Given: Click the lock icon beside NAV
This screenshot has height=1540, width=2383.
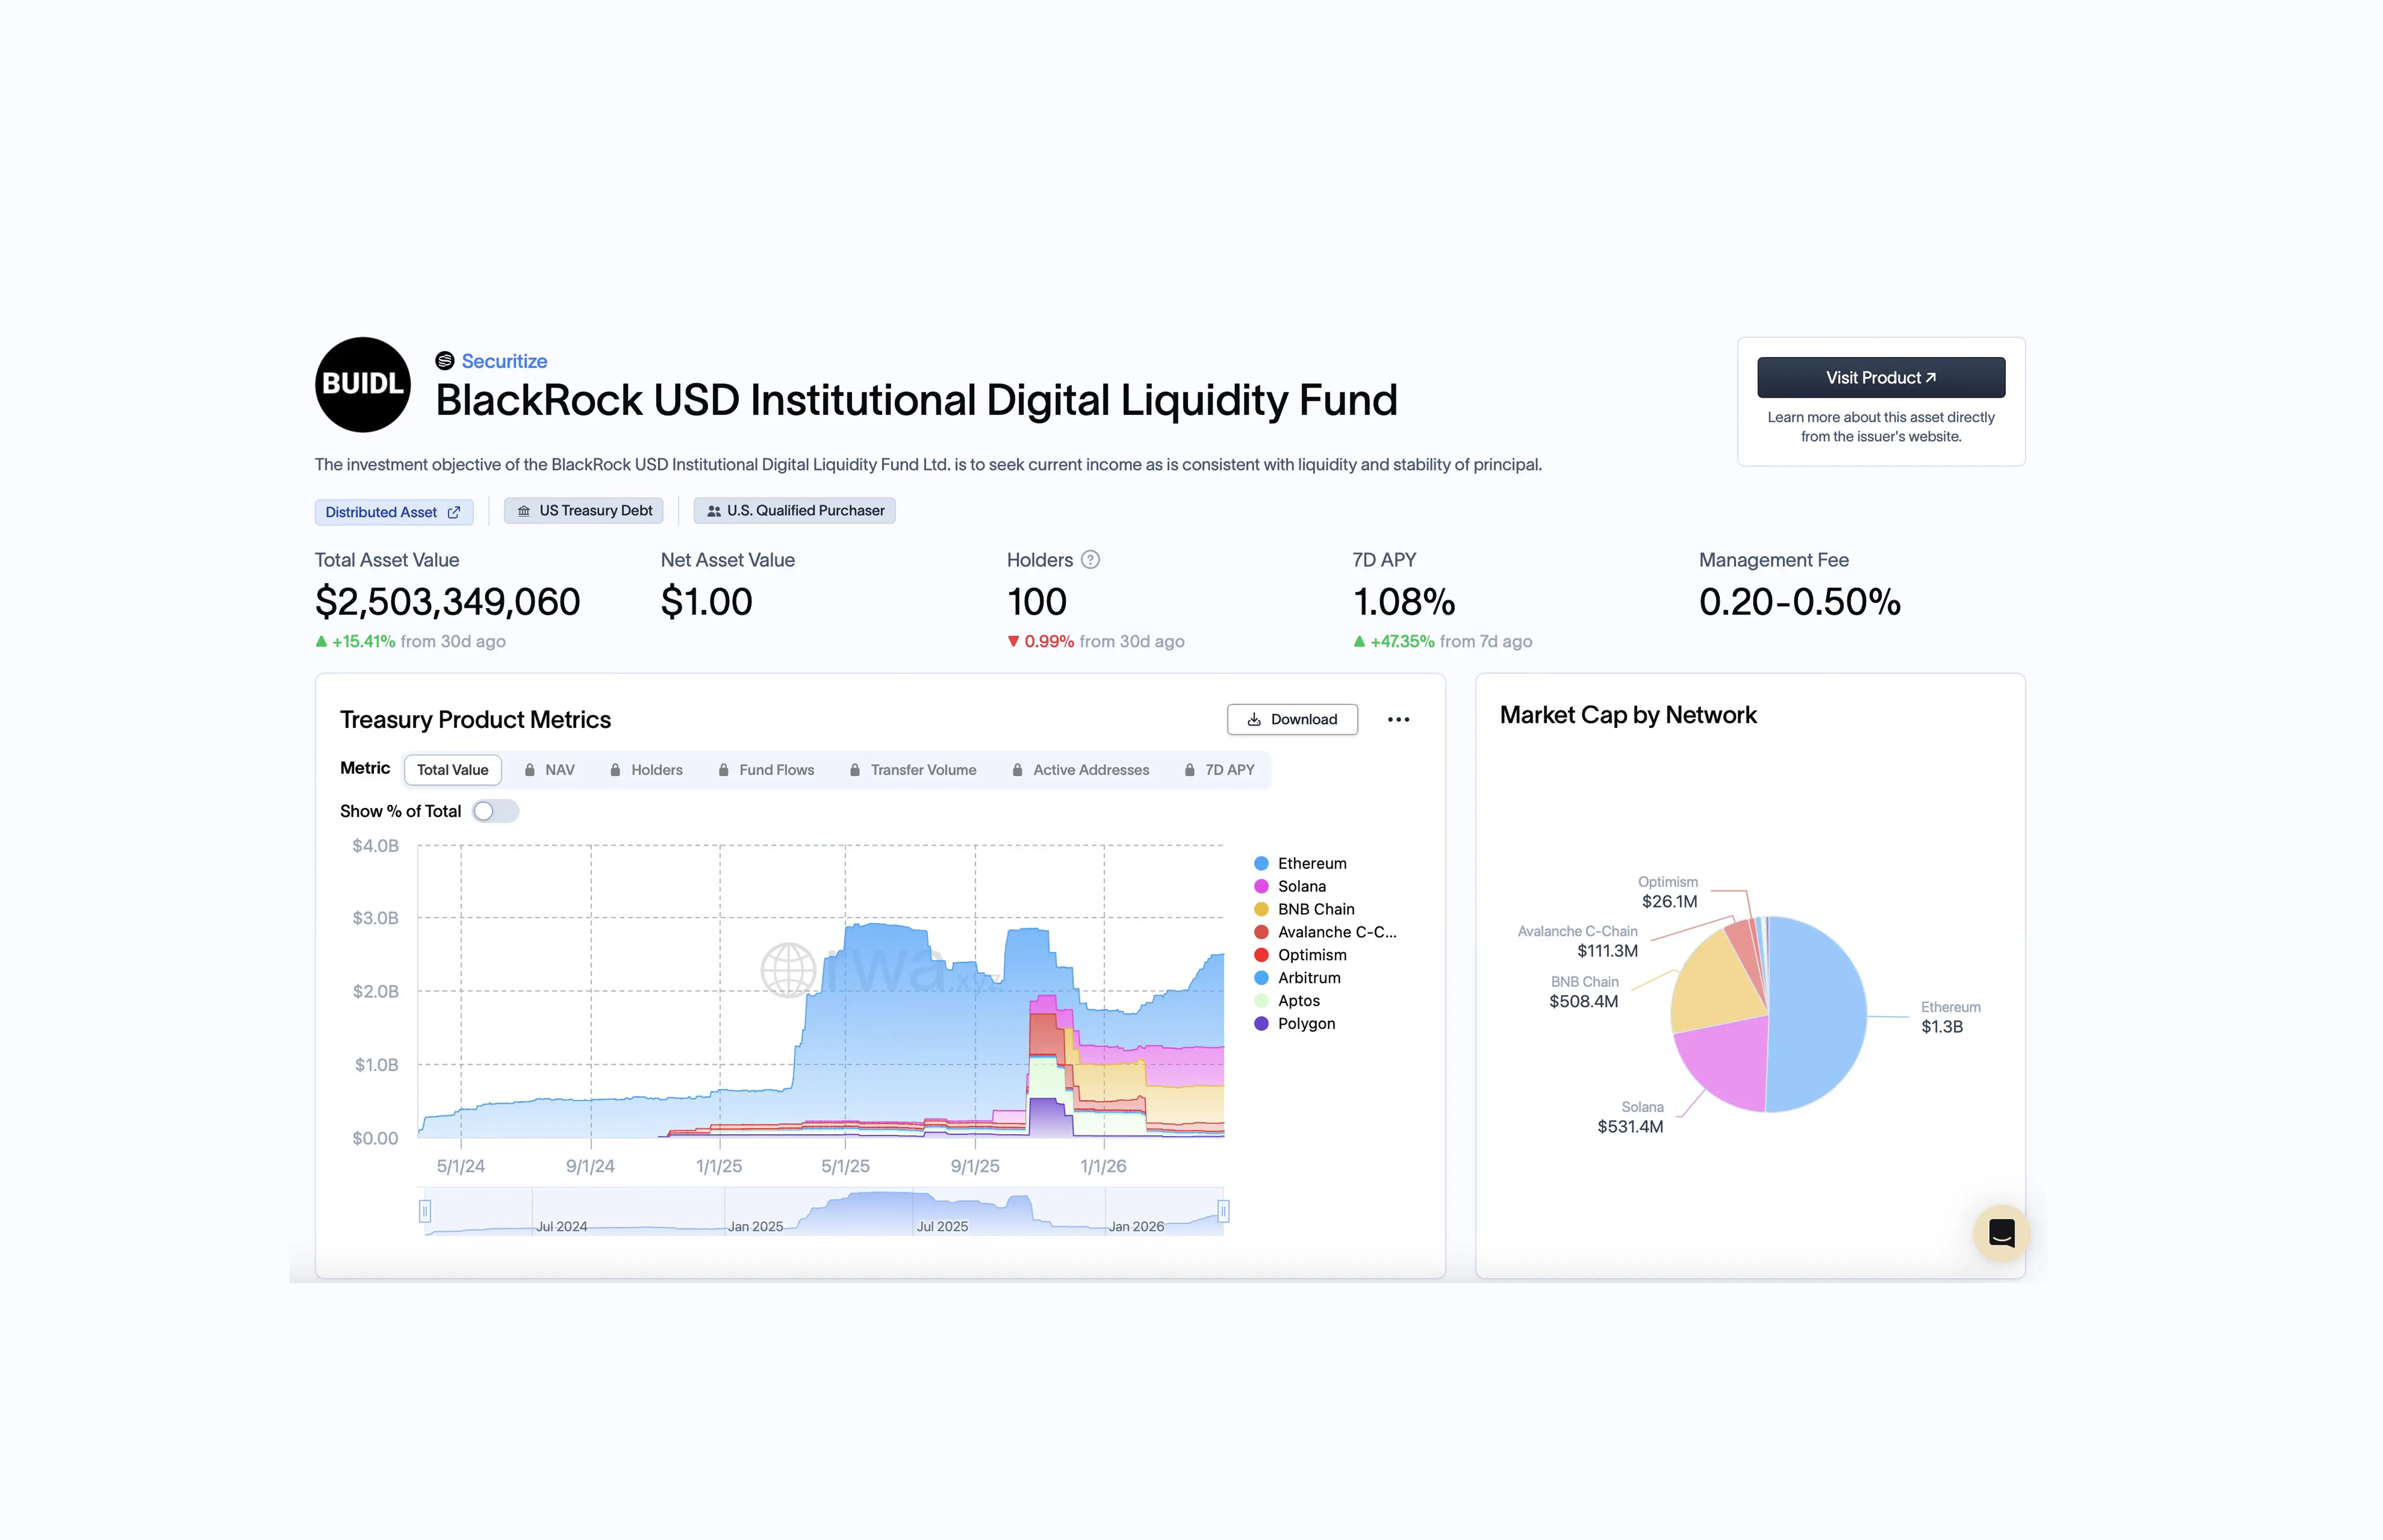Looking at the screenshot, I should [x=530, y=770].
